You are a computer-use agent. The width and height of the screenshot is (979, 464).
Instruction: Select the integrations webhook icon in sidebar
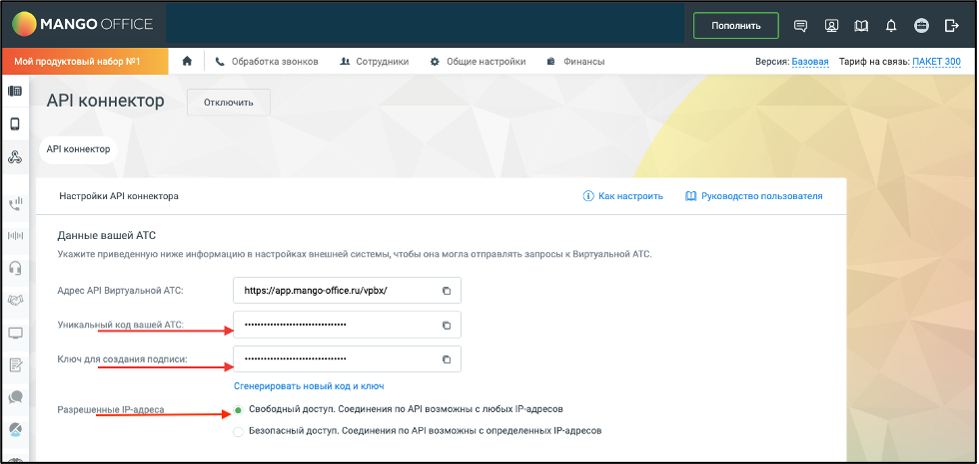(x=15, y=157)
